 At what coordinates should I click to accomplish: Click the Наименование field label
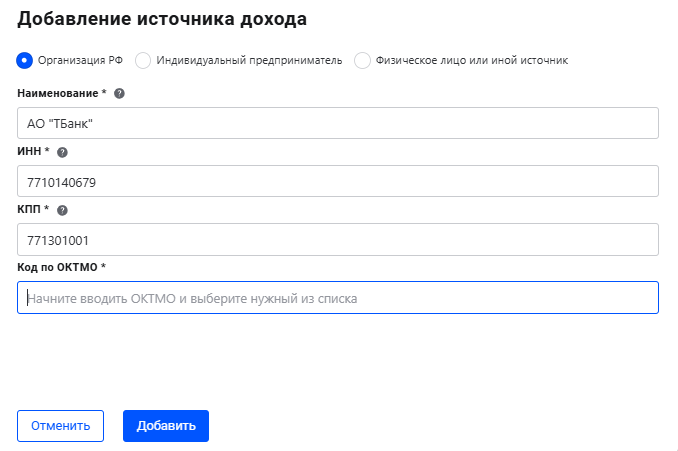coord(62,93)
